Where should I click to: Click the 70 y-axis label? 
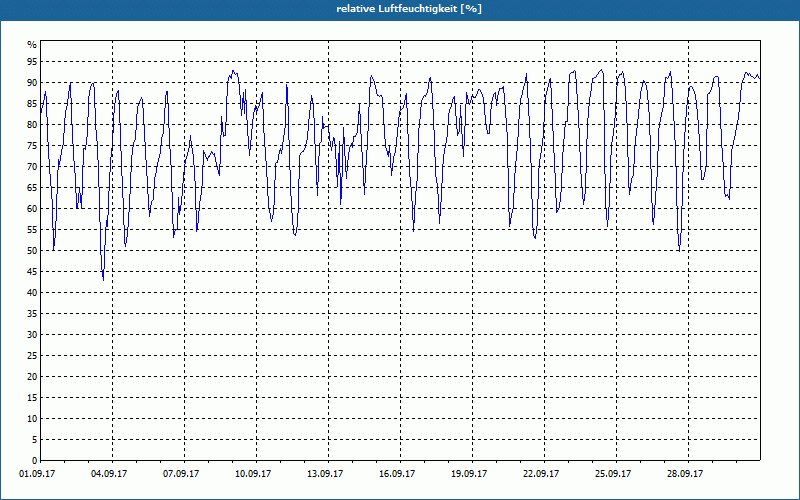coord(32,166)
